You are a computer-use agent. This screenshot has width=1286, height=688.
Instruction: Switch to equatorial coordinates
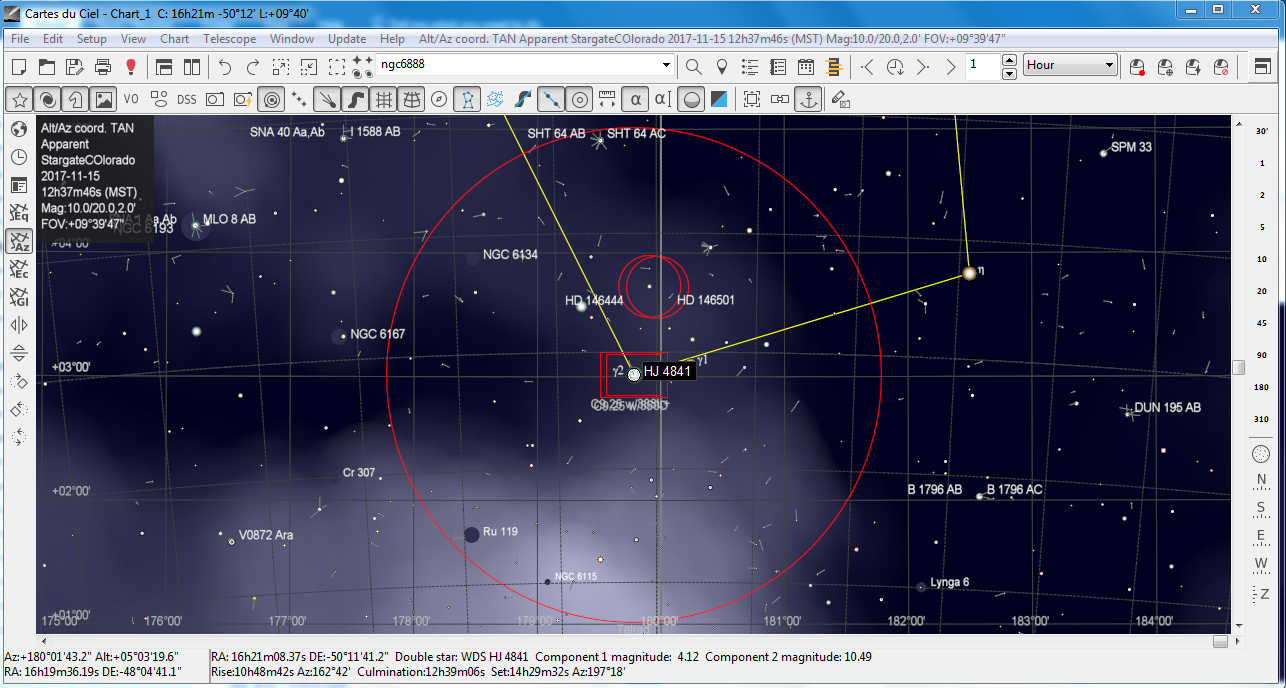click(x=19, y=213)
